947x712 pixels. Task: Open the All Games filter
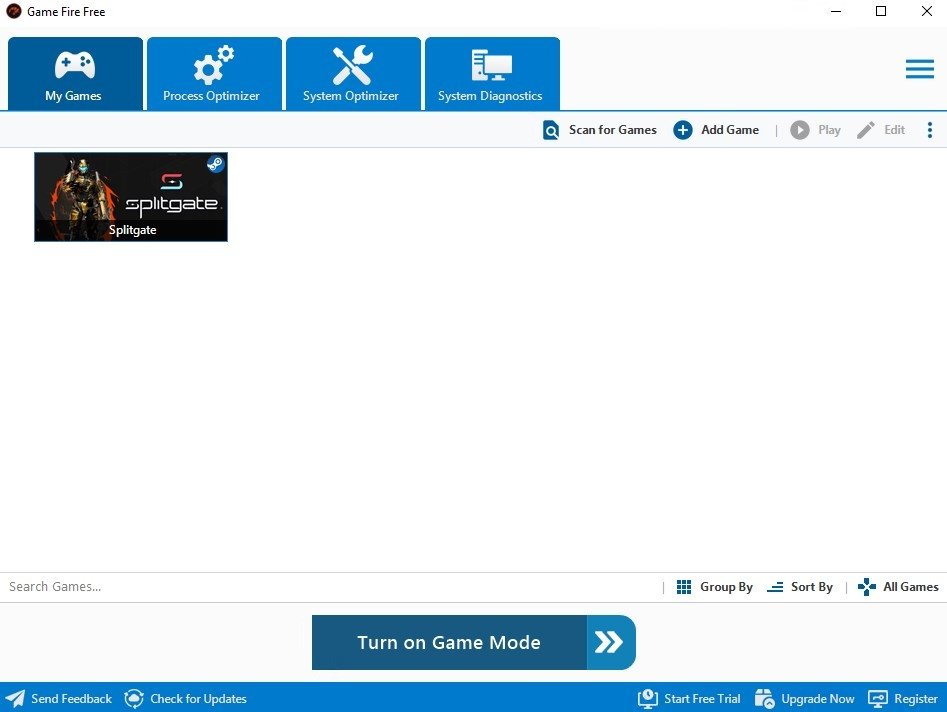(898, 587)
